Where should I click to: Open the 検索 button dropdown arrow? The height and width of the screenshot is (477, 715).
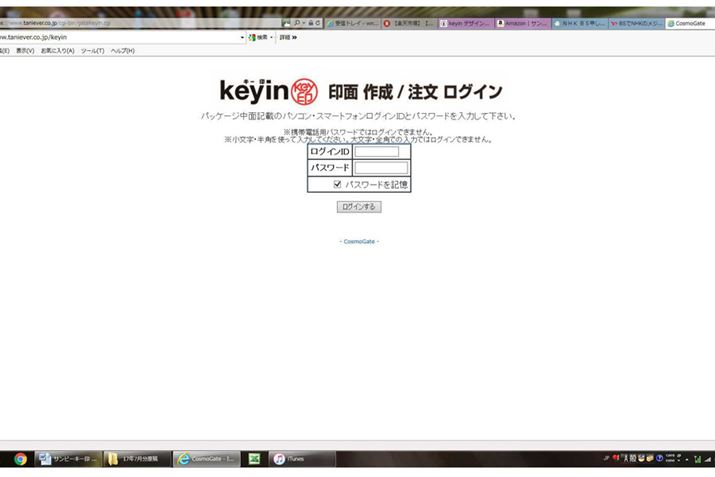tap(271, 37)
